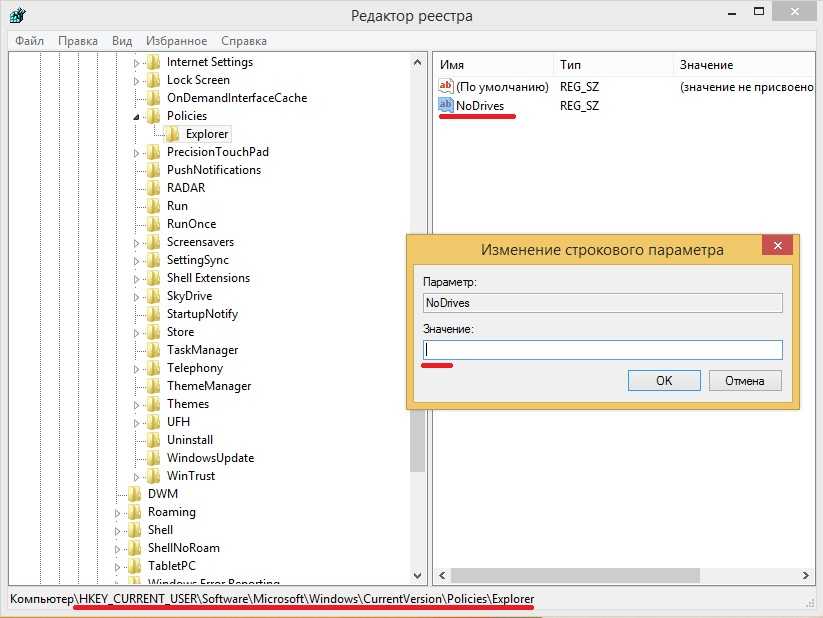Open the Избранное menu
This screenshot has width=823, height=618.
pos(176,41)
